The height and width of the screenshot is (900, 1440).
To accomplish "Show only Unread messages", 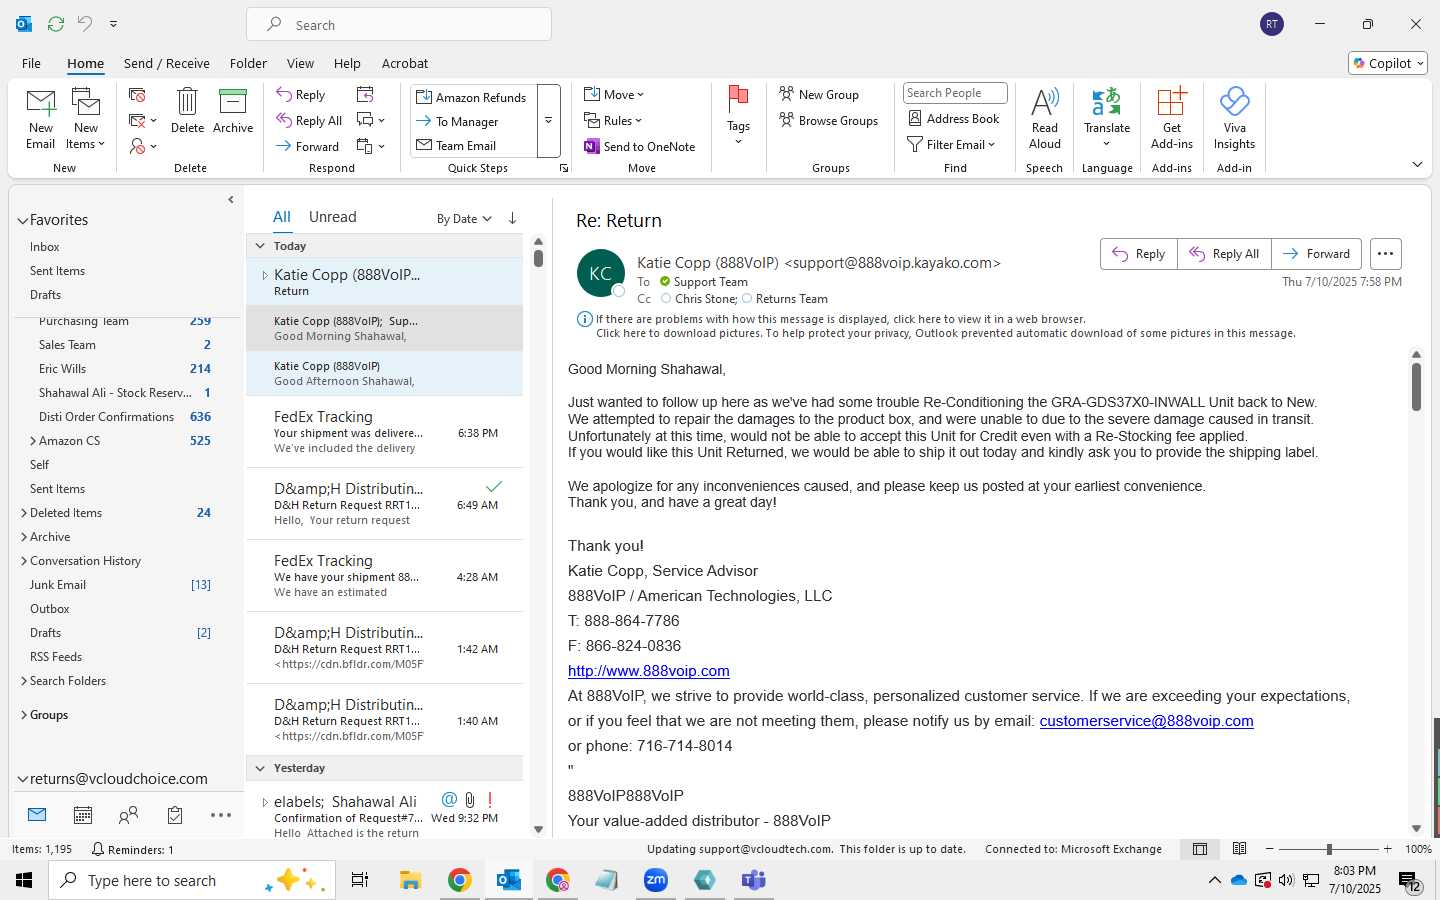I will [333, 217].
